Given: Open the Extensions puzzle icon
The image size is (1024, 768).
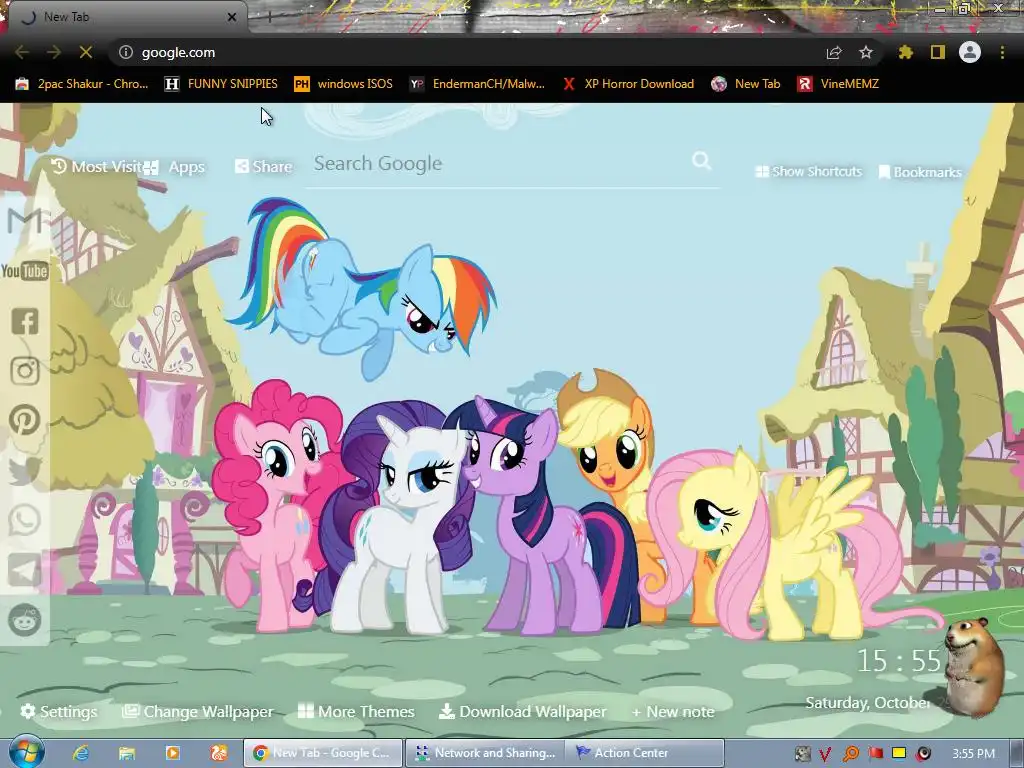Looking at the screenshot, I should 906,52.
